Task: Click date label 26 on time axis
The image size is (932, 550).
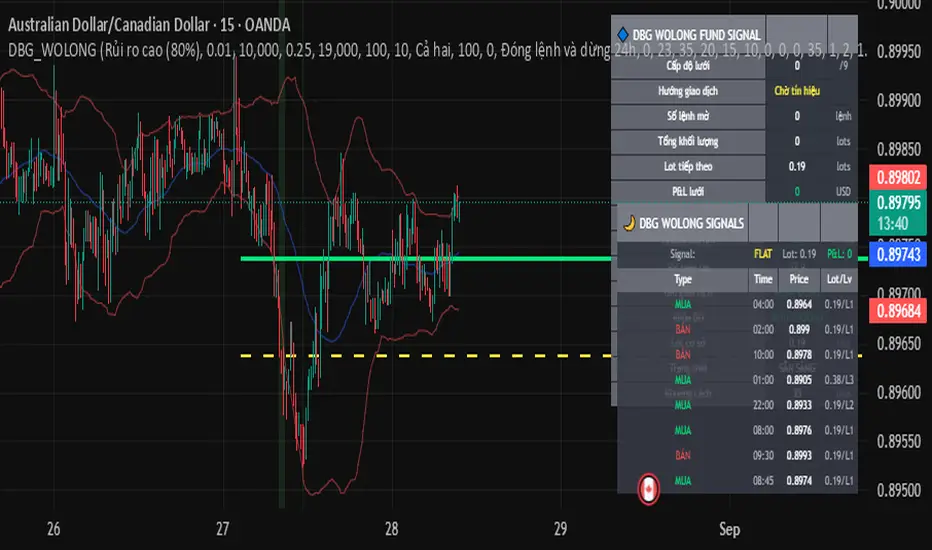Action: (x=53, y=529)
